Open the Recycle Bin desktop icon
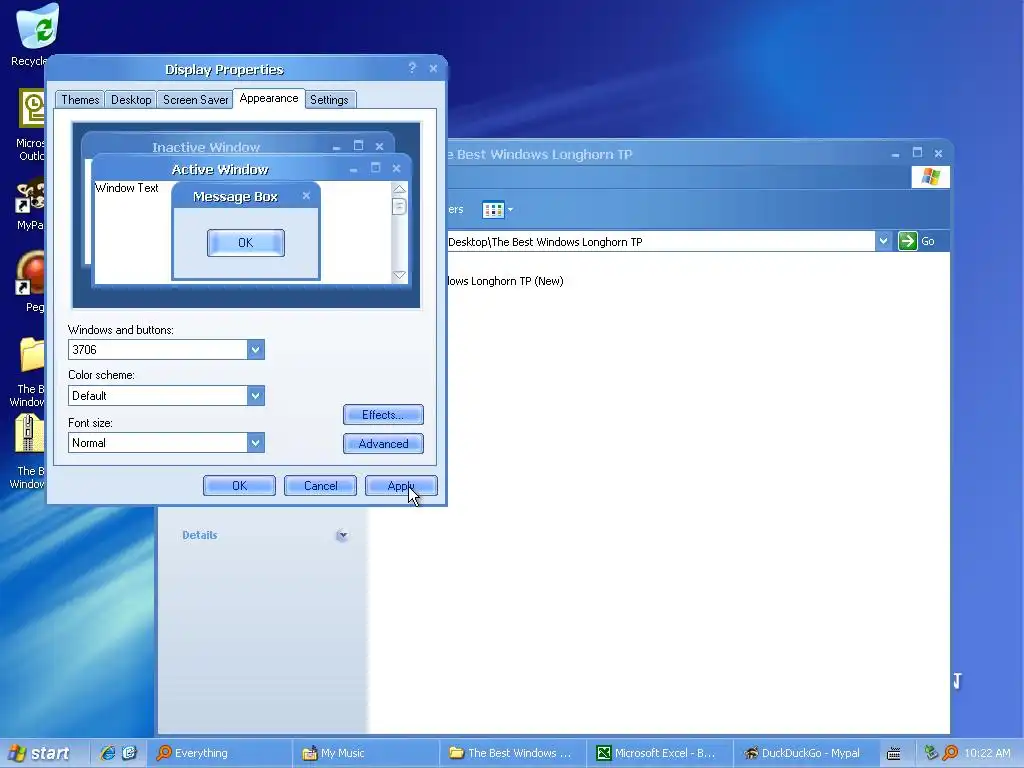The height and width of the screenshot is (768, 1024). 37,27
